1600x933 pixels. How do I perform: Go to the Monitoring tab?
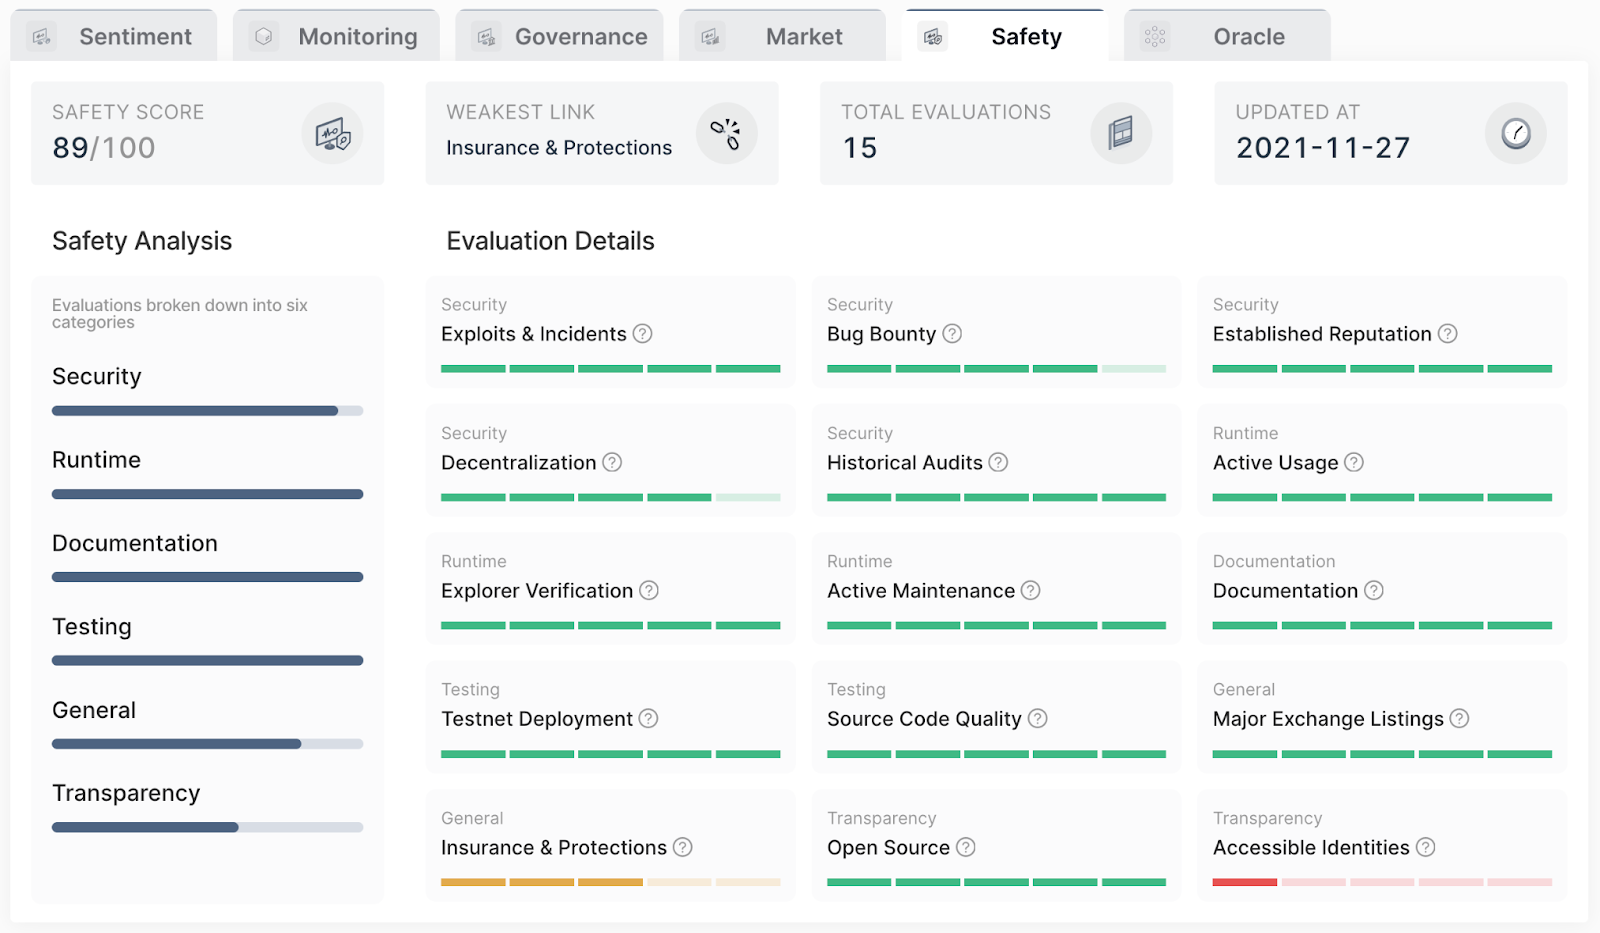click(x=336, y=37)
